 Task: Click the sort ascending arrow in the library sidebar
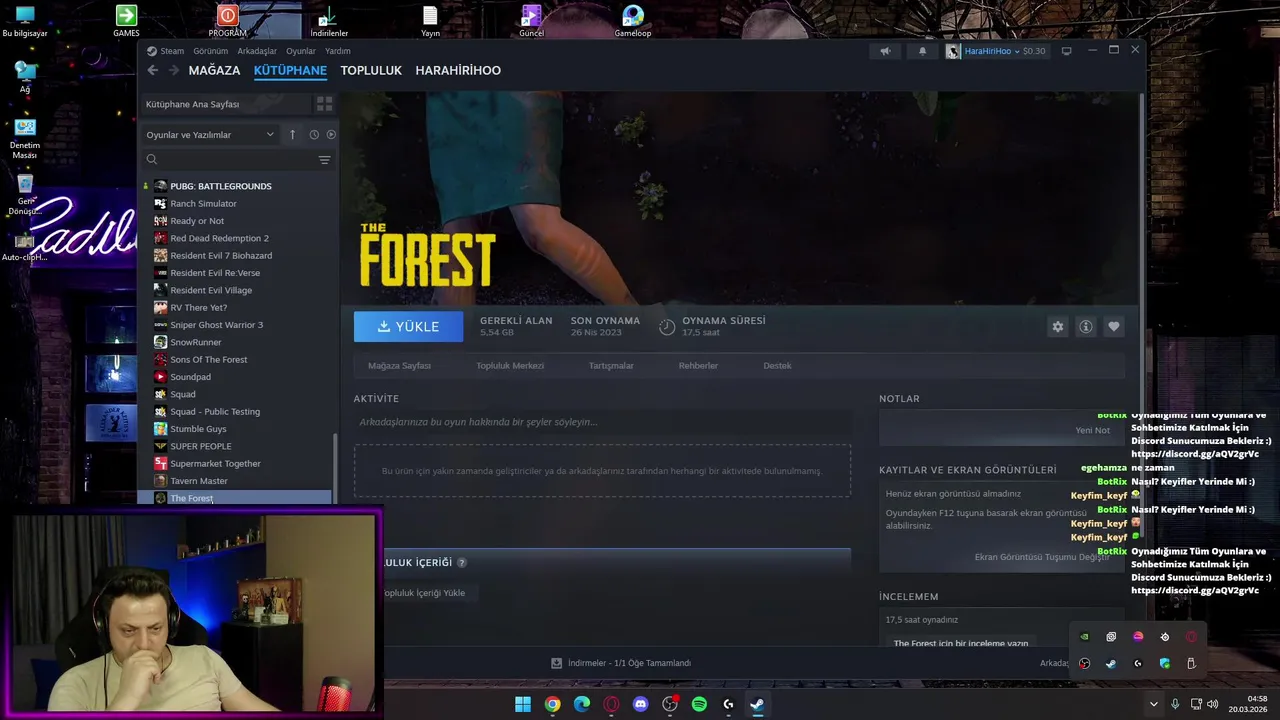tap(292, 134)
